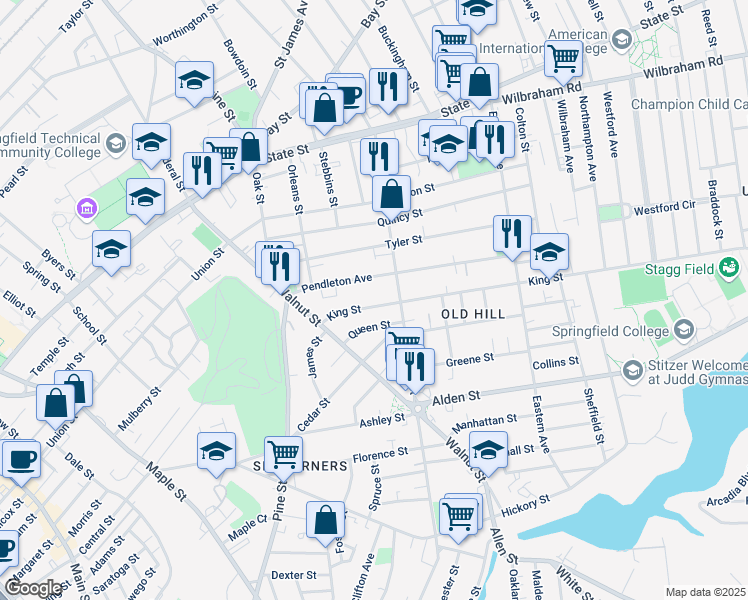Open the grocery cart marker at Six Corners
The height and width of the screenshot is (600, 748).
tap(283, 456)
